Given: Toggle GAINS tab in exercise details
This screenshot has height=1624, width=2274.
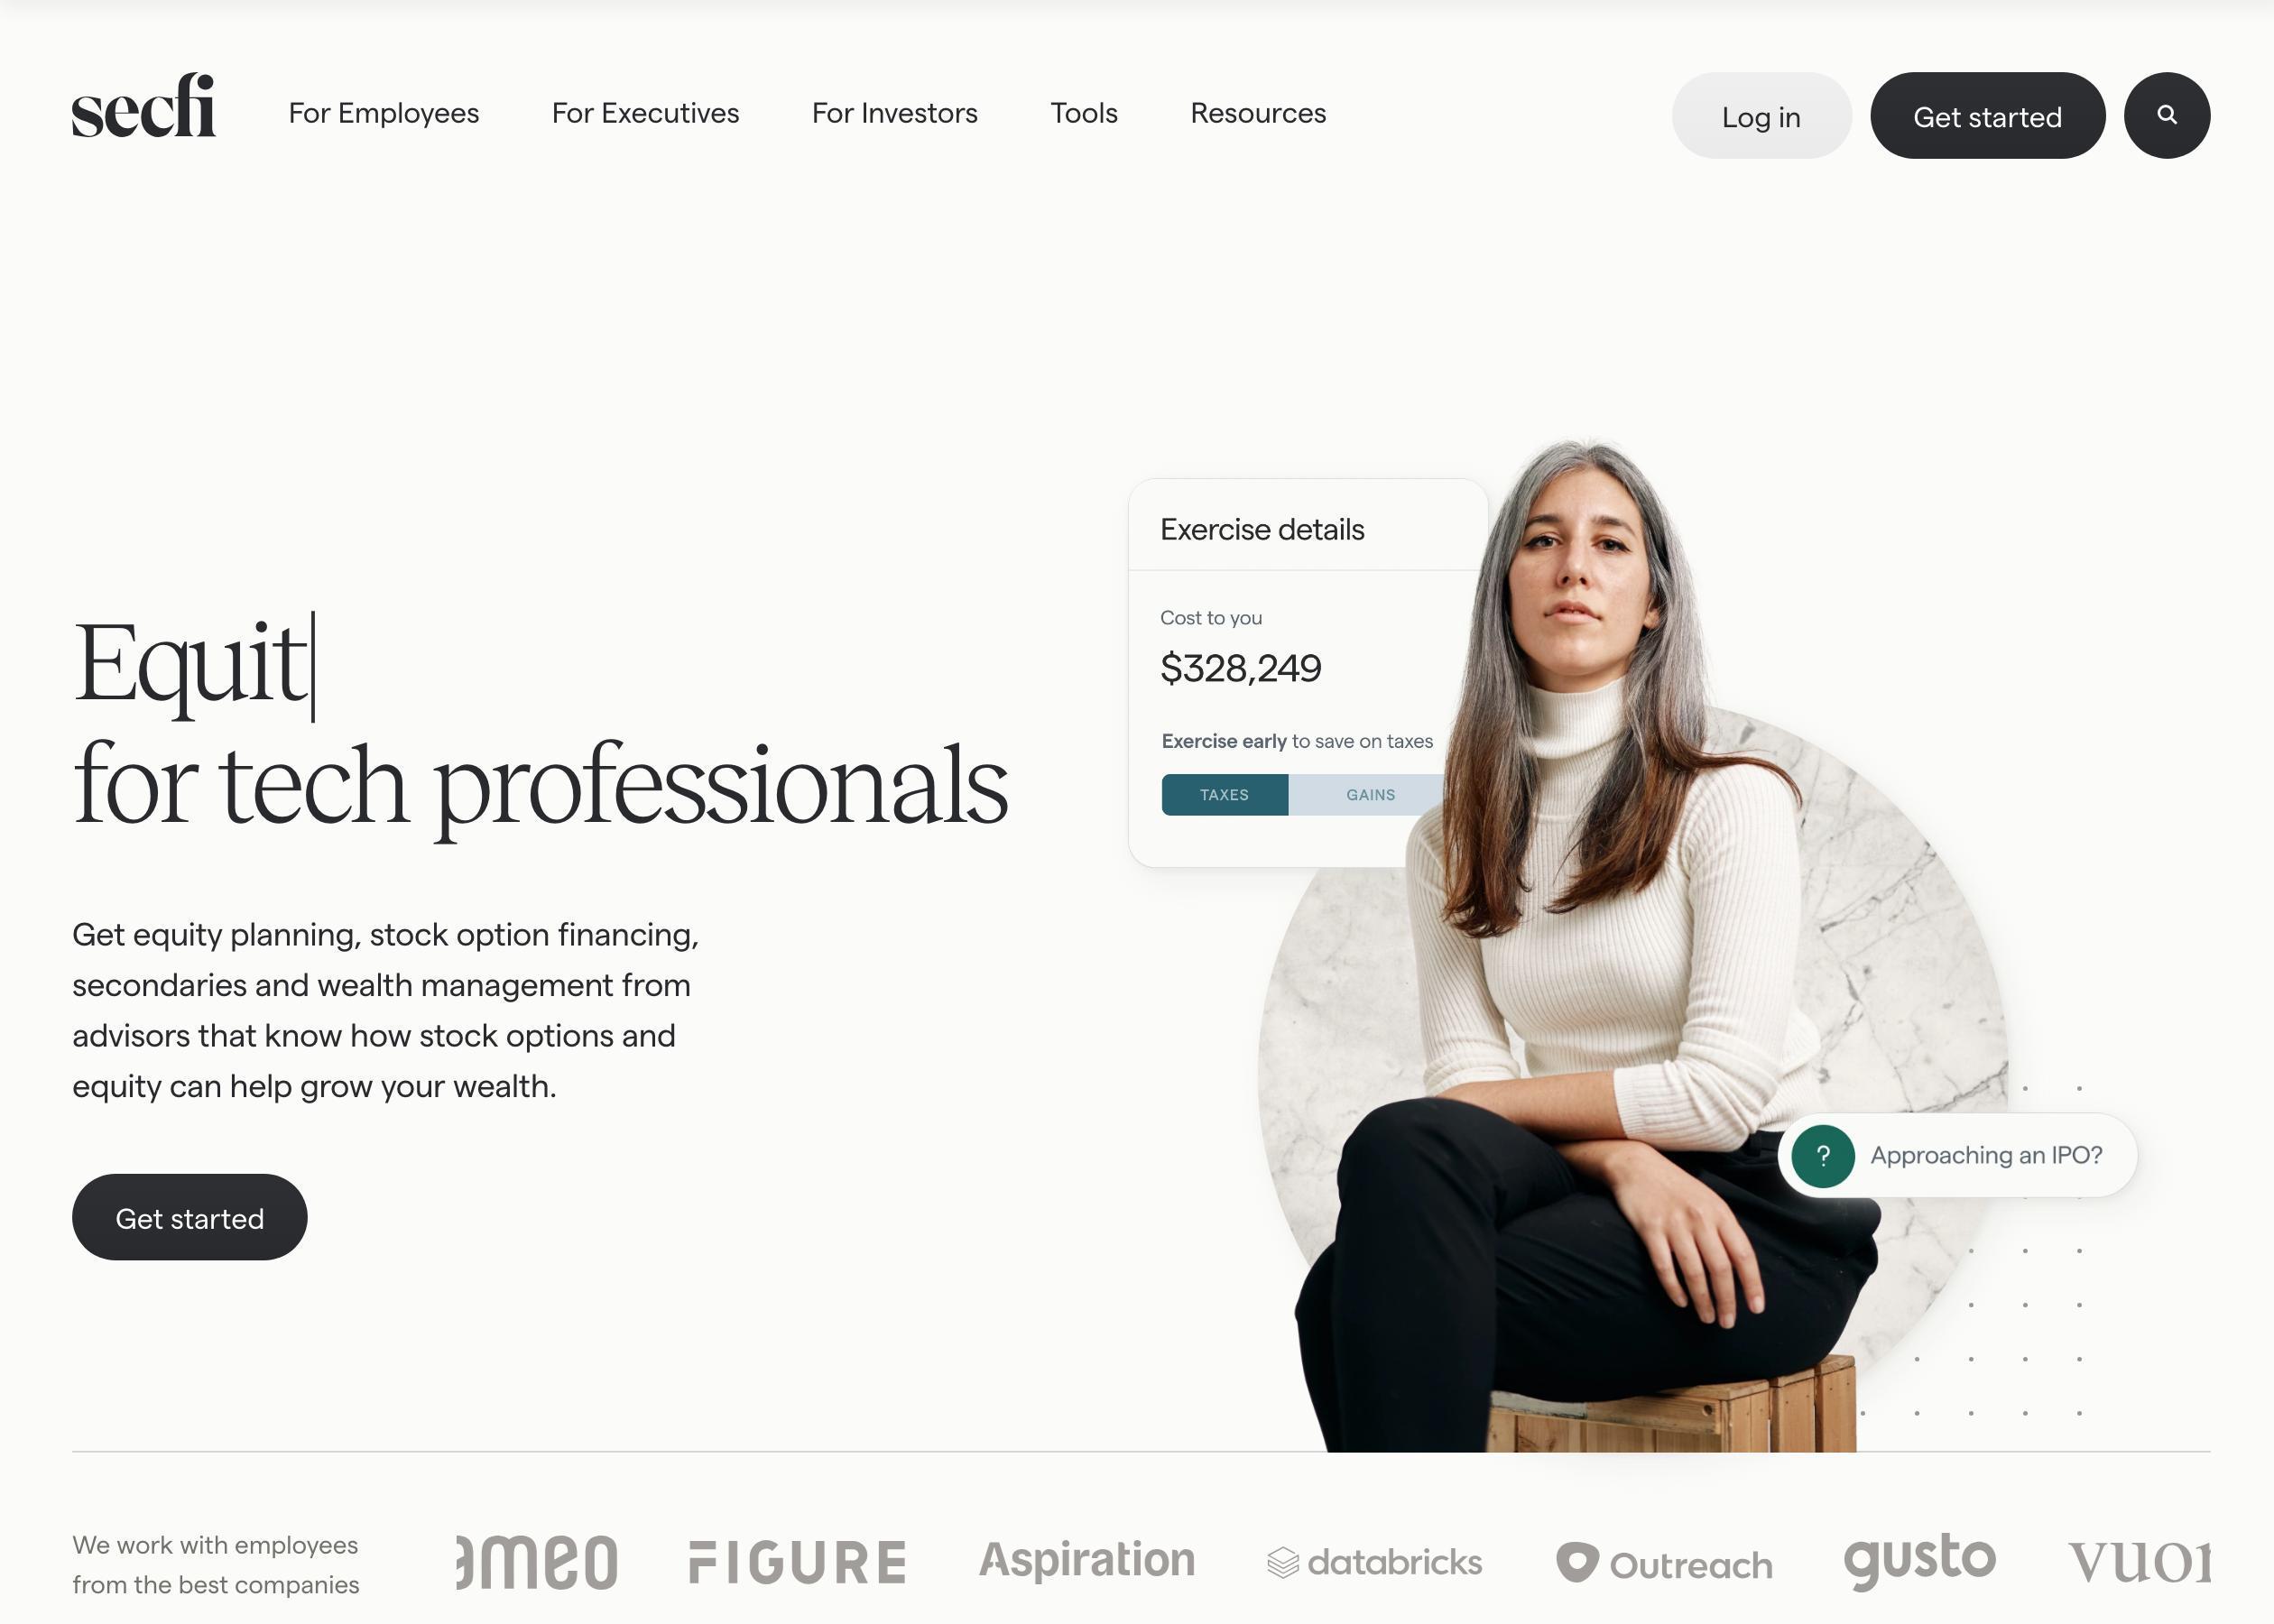Looking at the screenshot, I should point(1369,795).
